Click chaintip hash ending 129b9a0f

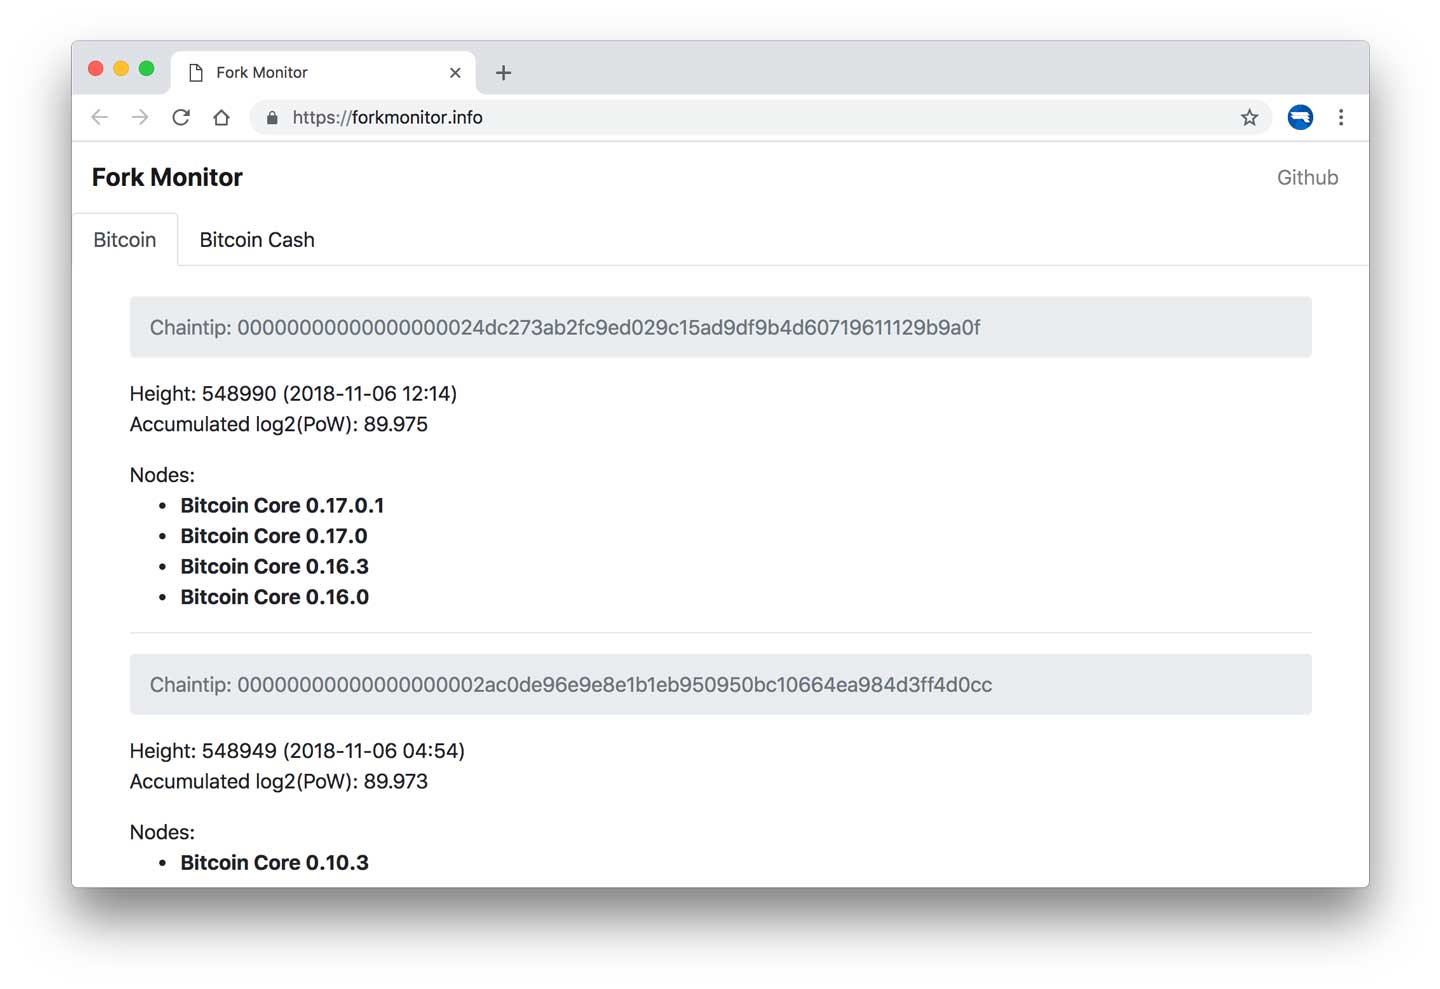(x=608, y=328)
